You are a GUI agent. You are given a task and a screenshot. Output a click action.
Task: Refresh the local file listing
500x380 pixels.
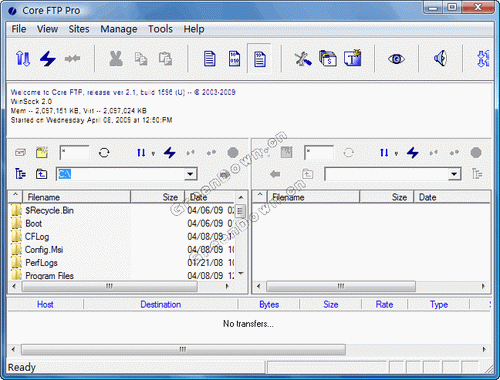pos(104,153)
